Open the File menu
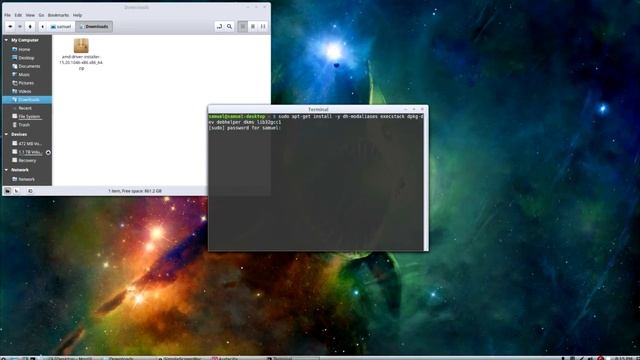640x360 pixels. click(x=7, y=15)
